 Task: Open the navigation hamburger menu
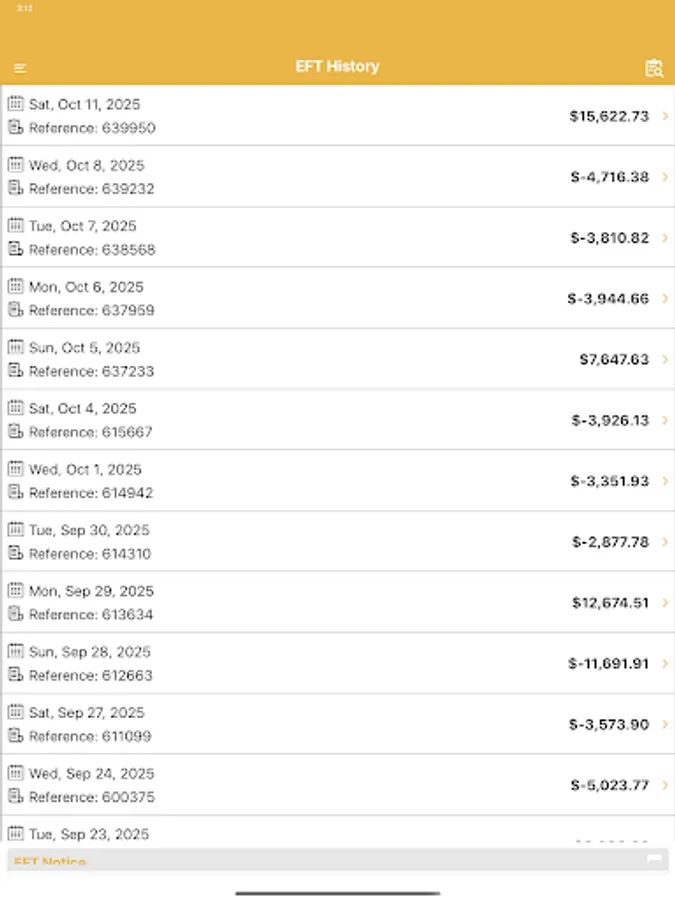[x=20, y=67]
